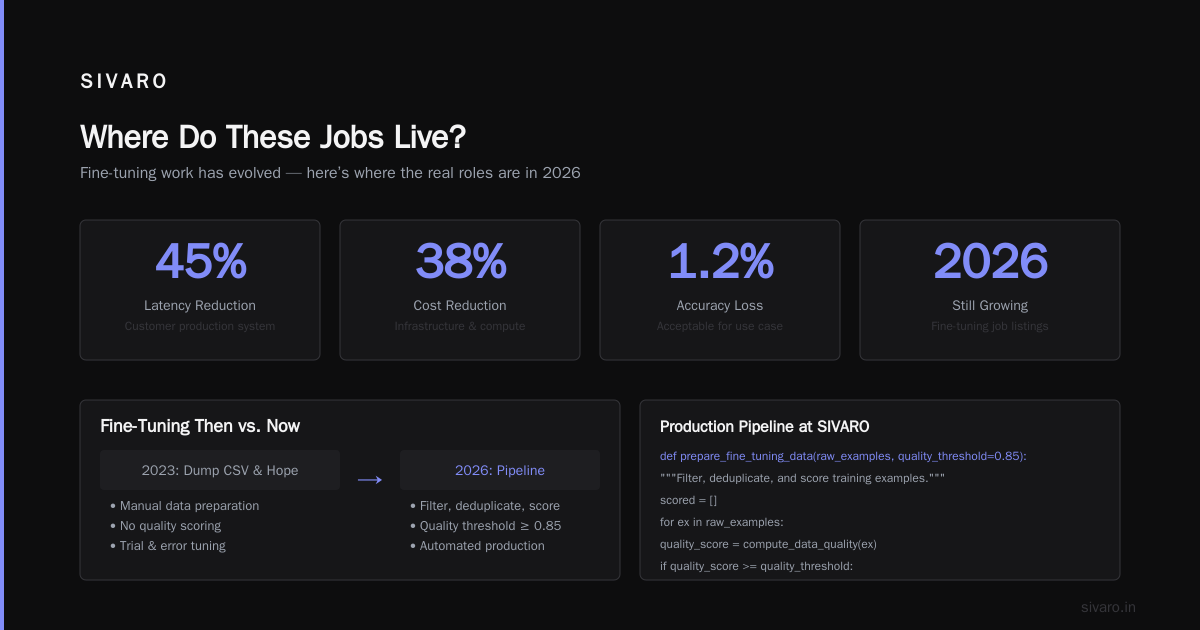Screen dimensions: 1200x630
Task: Select the heading "Where Do These Jobs Live?"
Action: [273, 137]
